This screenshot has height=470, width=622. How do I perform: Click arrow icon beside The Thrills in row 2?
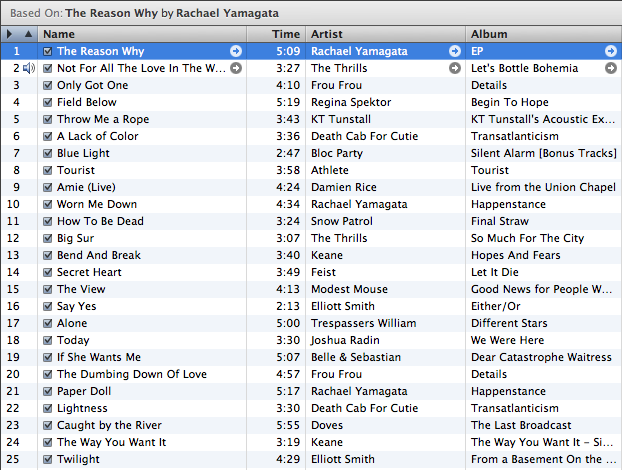(x=455, y=68)
